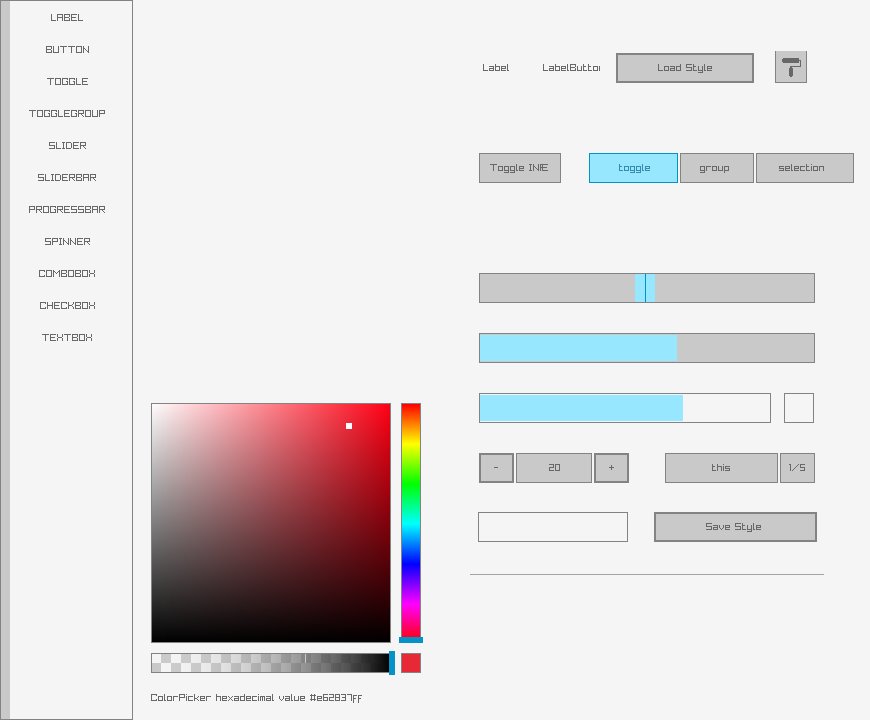Toggle the Toggle INFE button
The width and height of the screenshot is (870, 720).
tap(519, 168)
